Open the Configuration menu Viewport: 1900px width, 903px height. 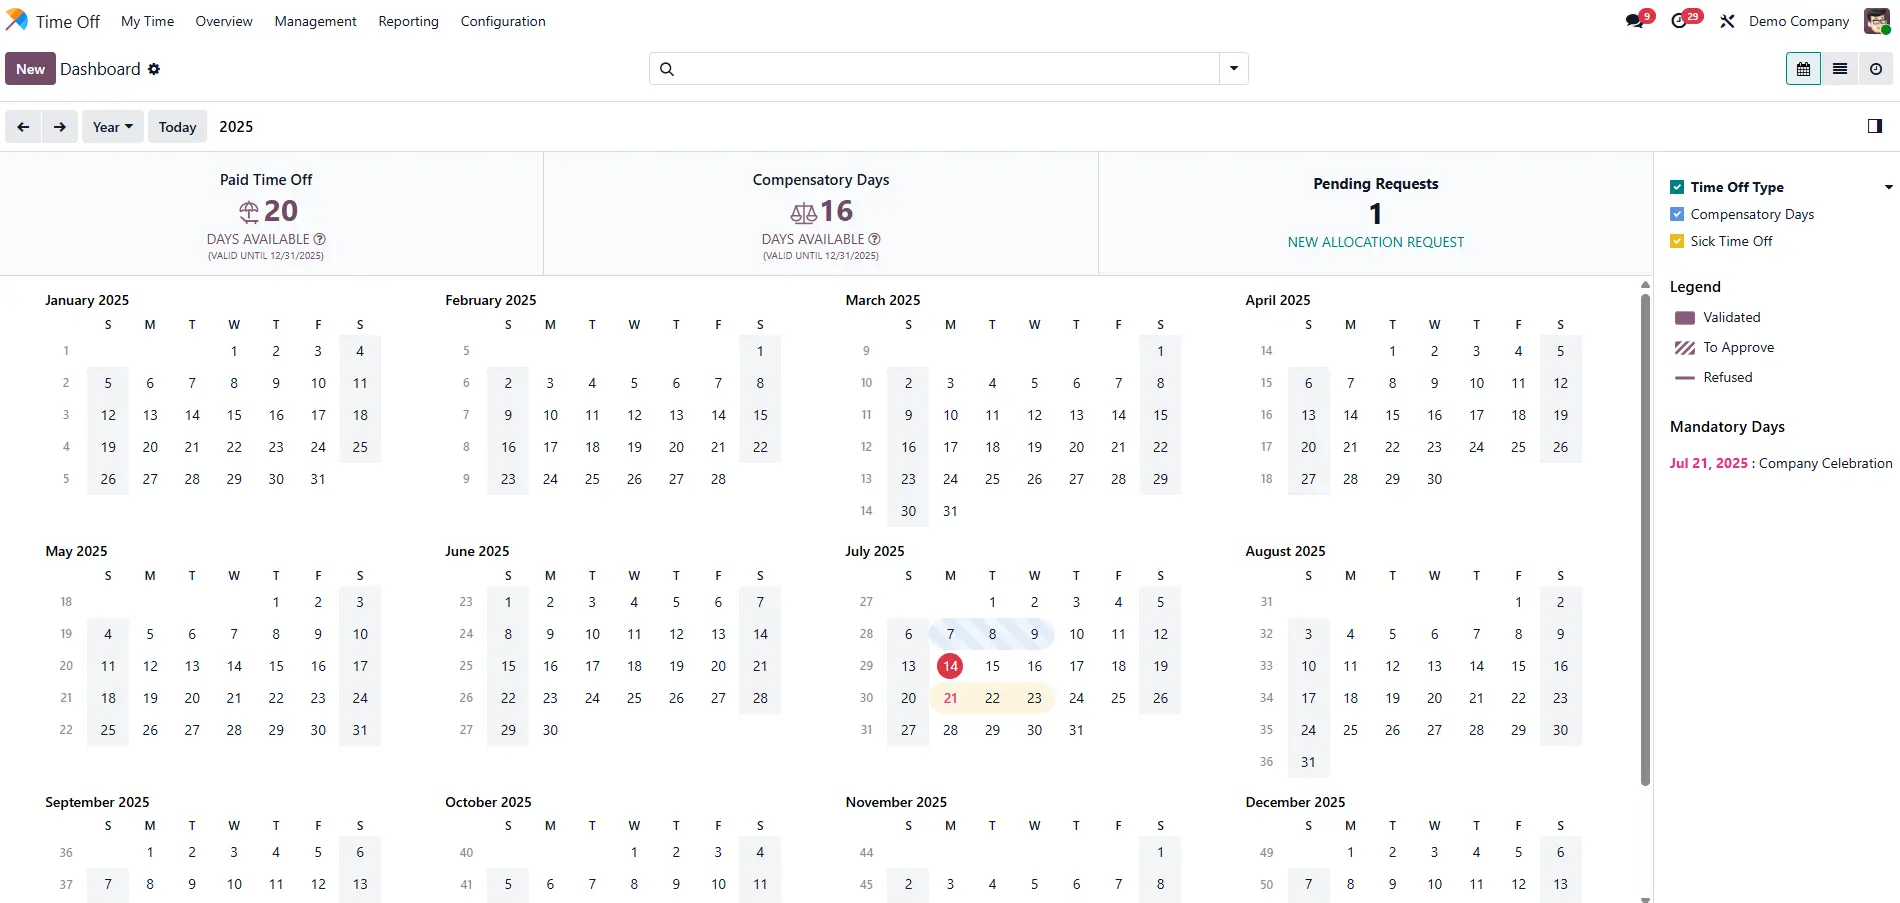coord(503,21)
